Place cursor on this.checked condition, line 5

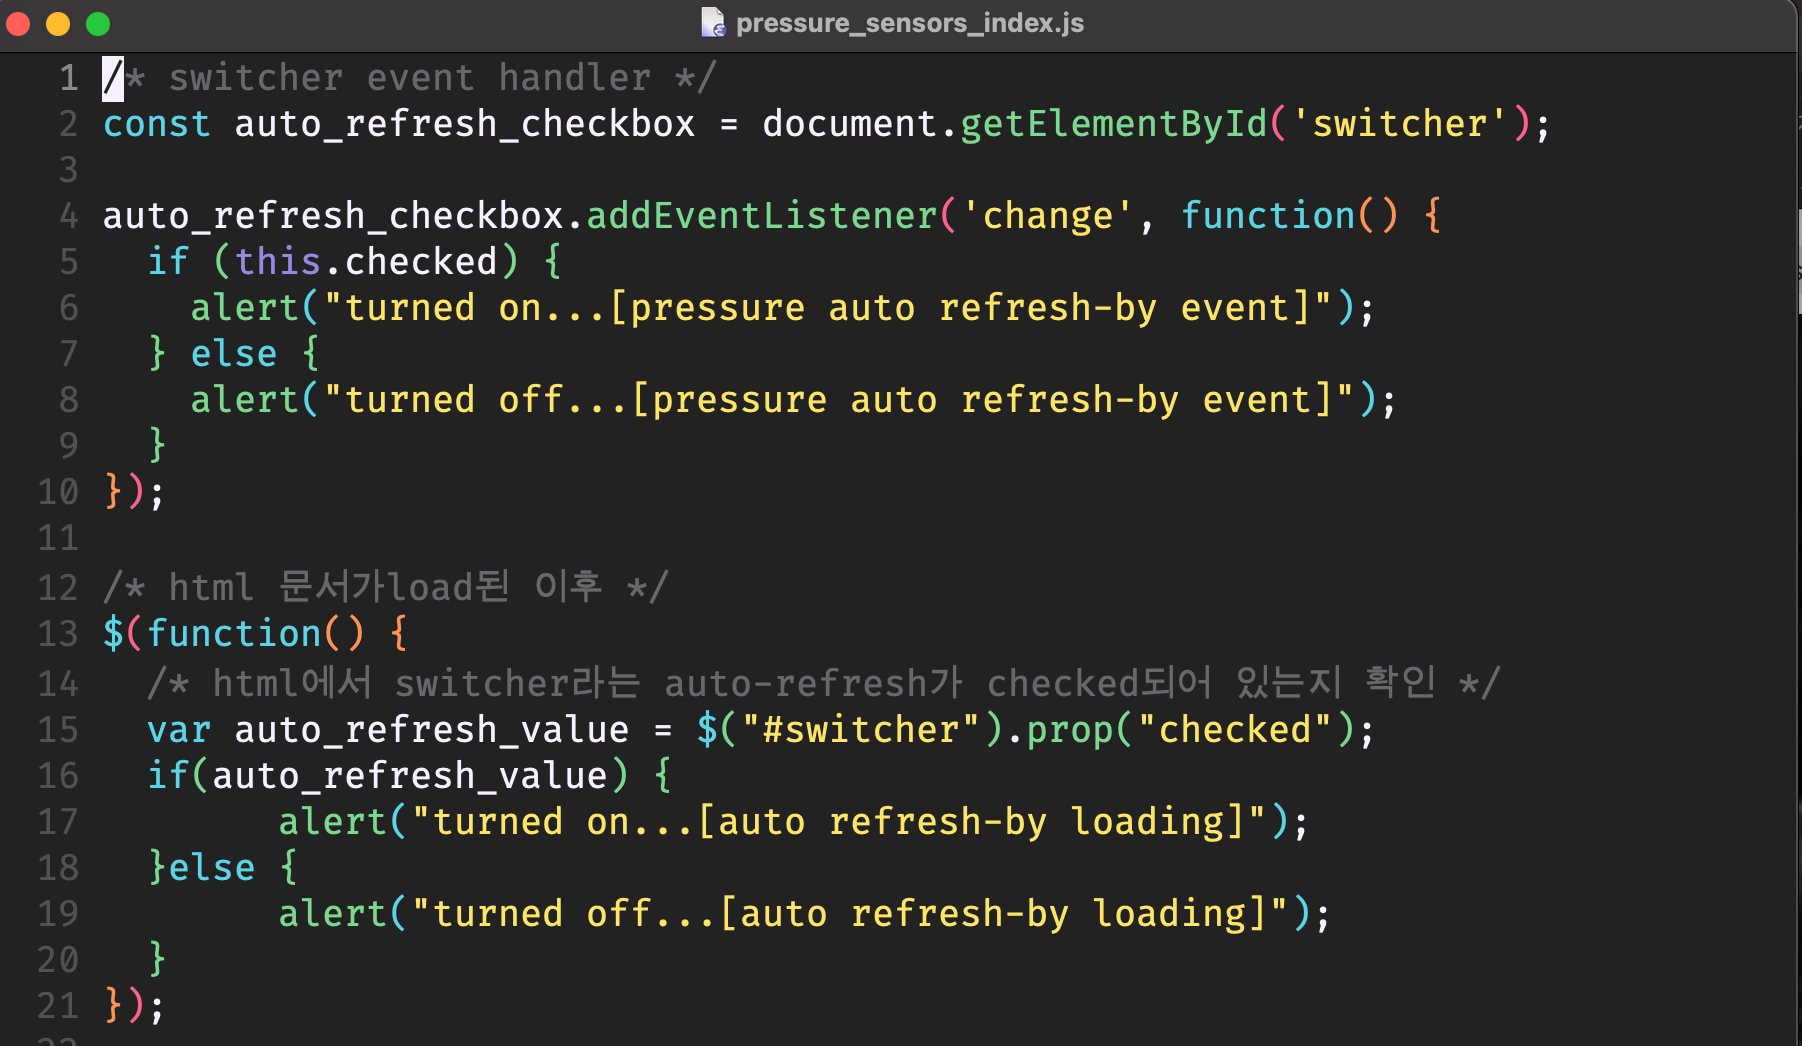pyautogui.click(x=365, y=262)
